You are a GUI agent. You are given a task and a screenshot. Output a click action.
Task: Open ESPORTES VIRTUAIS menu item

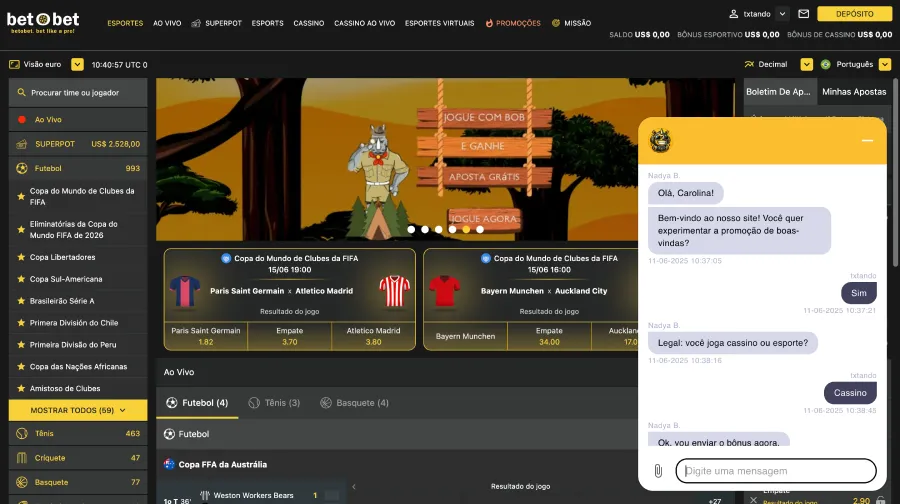440,24
